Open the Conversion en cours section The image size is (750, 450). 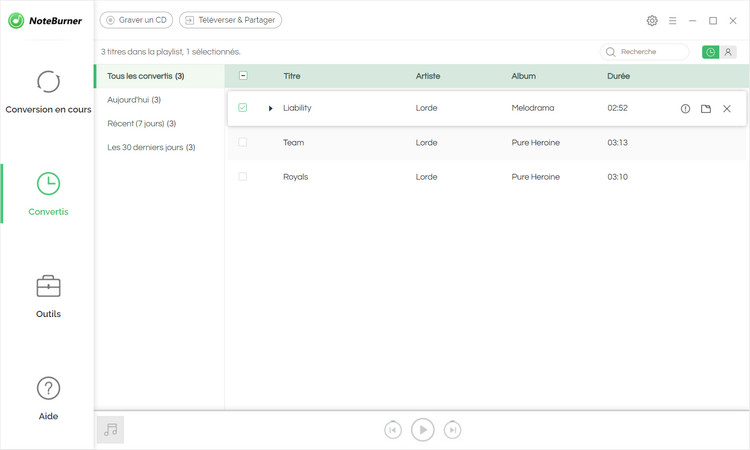(48, 92)
